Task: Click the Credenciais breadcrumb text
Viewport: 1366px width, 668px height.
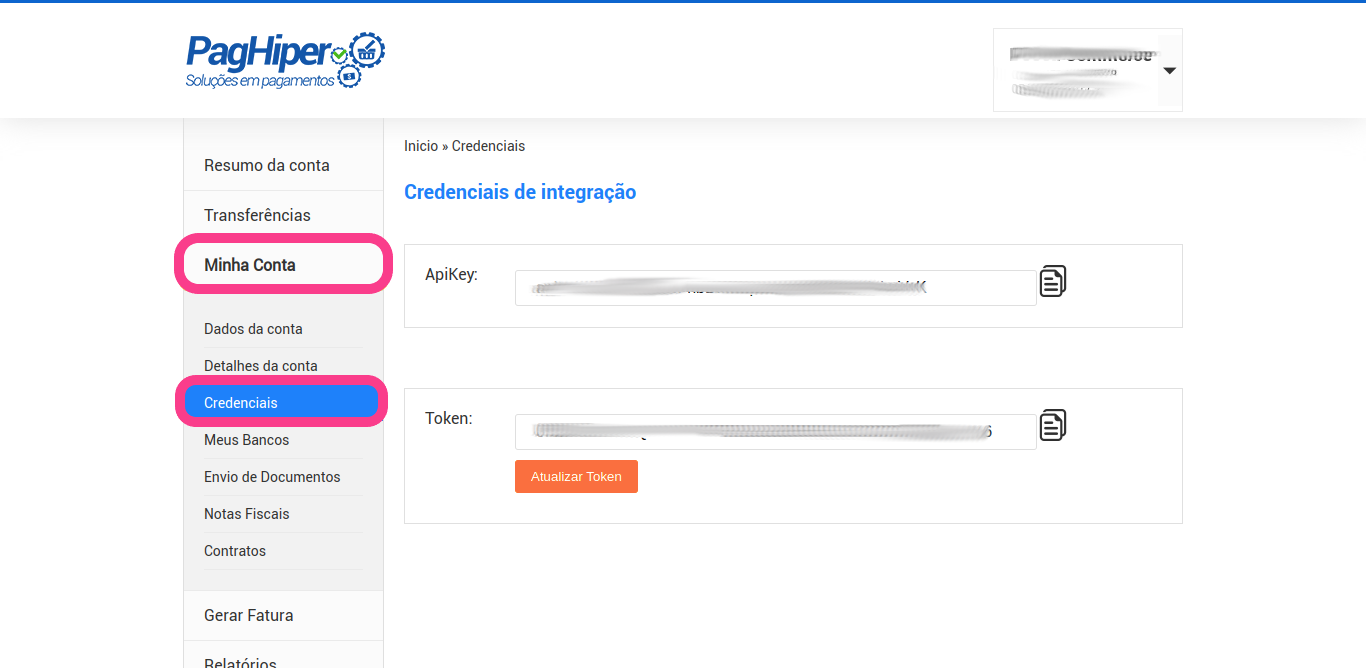Action: point(488,146)
